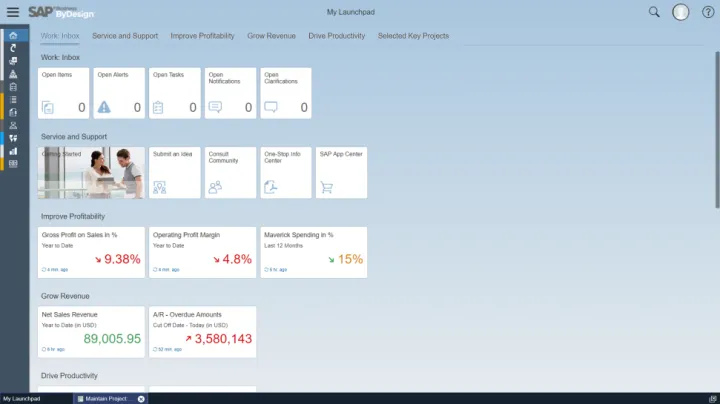Open the Consult Community tile
Viewport: 720px width, 404px height.
click(x=230, y=172)
